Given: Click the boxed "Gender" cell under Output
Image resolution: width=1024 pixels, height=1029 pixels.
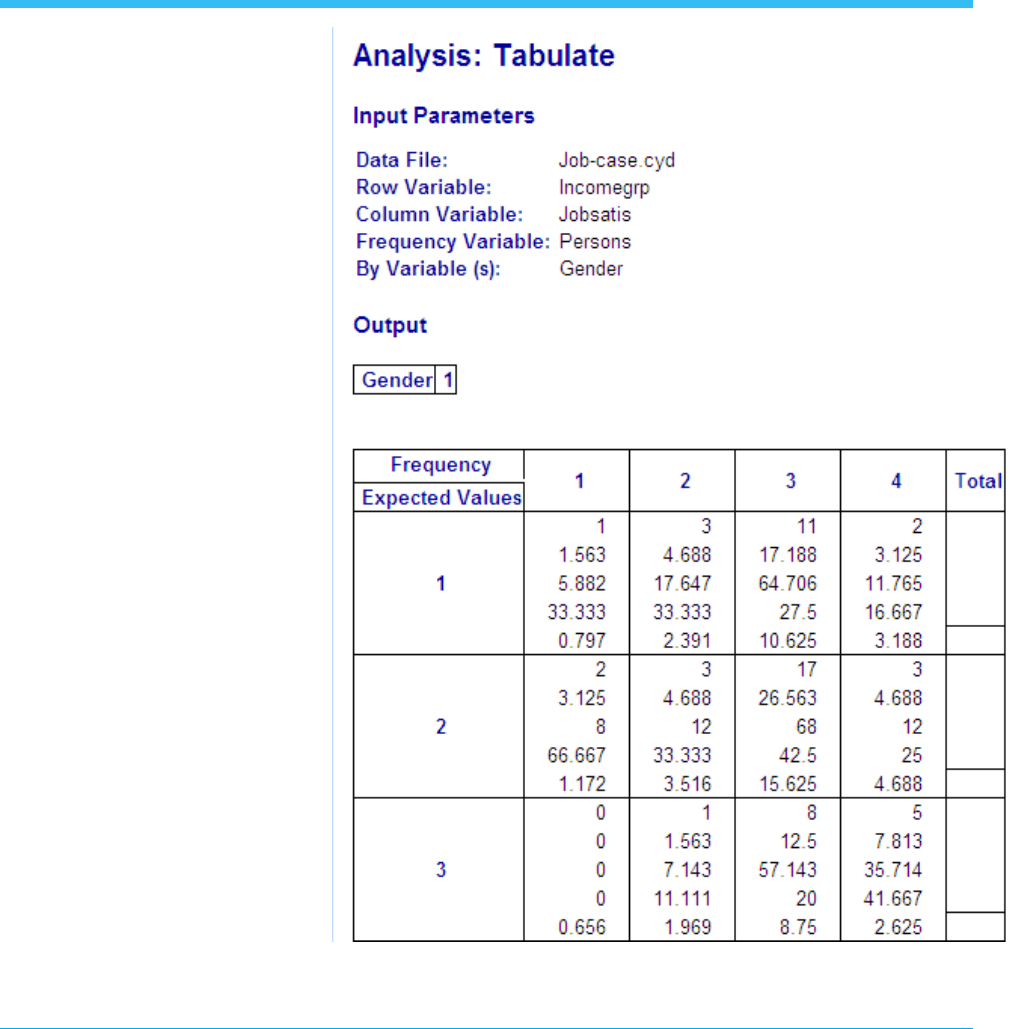Looking at the screenshot, I should coord(396,380).
